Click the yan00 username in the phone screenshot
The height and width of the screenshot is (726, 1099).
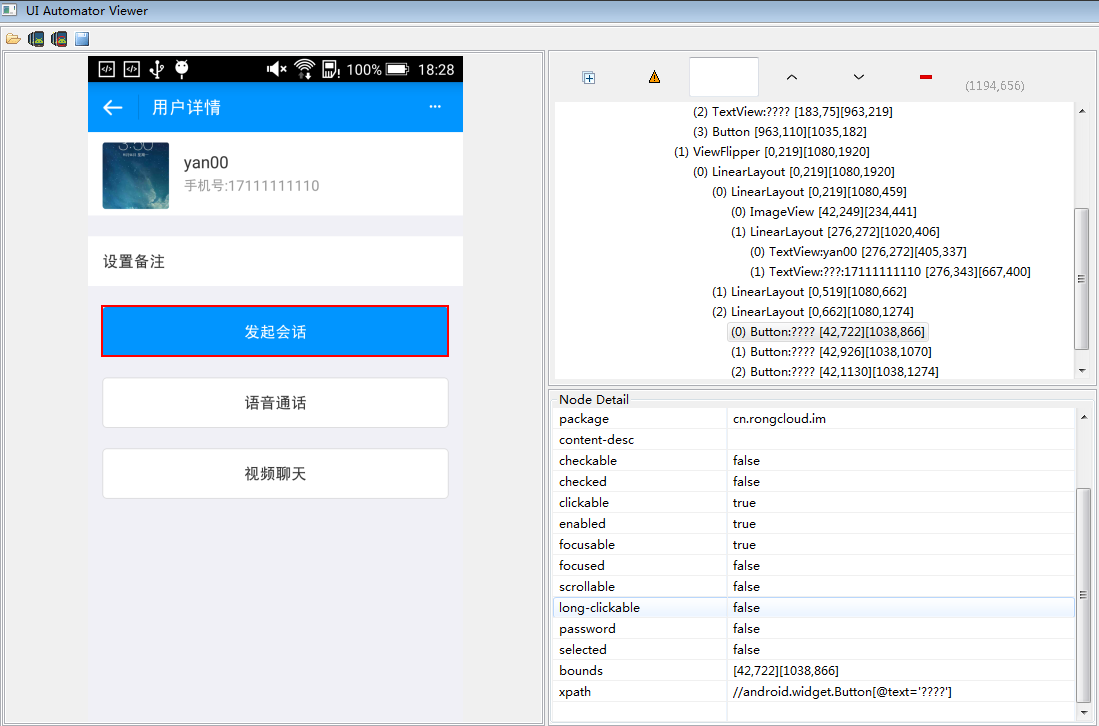click(x=206, y=163)
